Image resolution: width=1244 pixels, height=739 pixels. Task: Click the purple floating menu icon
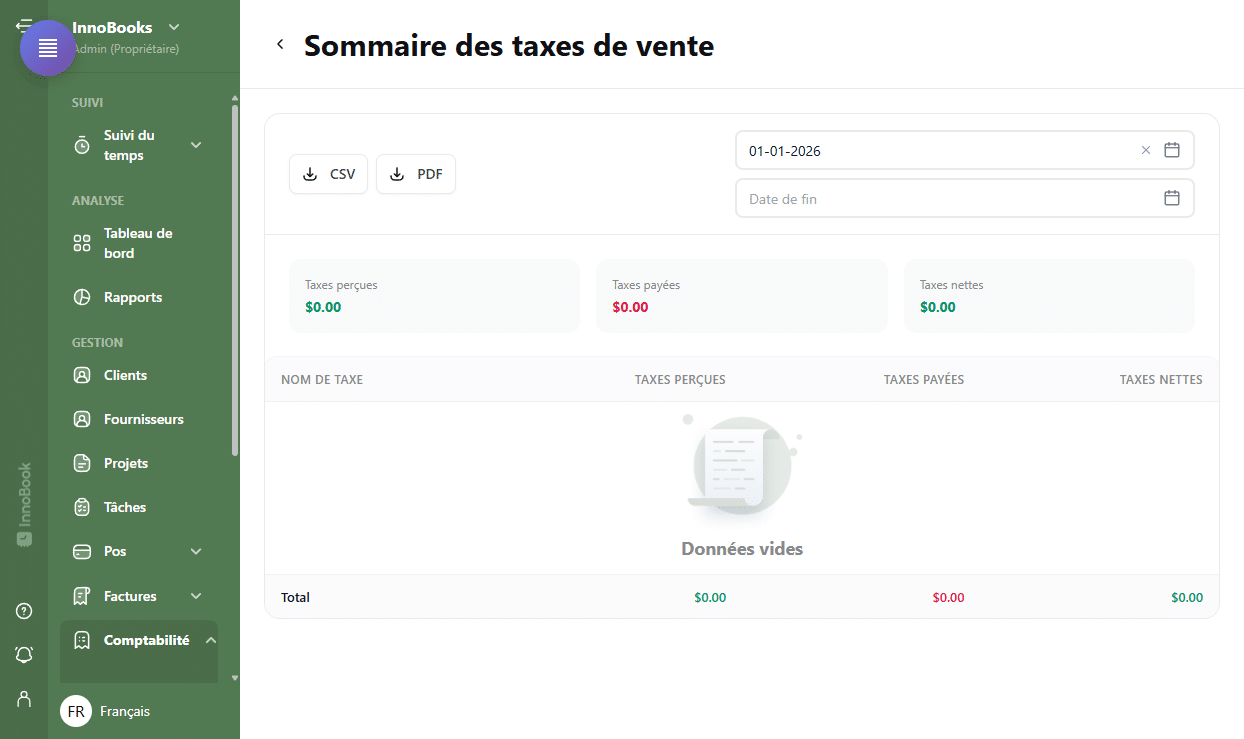coord(48,48)
